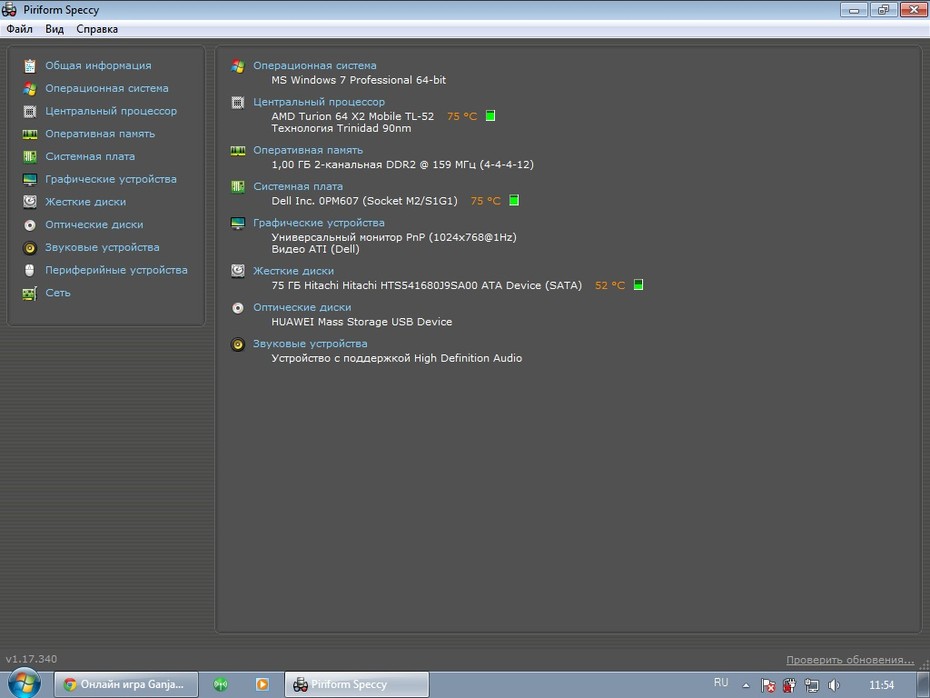Viewport: 930px width, 698px height.
Task: Open the Системная плата heading in summary
Action: tap(298, 186)
